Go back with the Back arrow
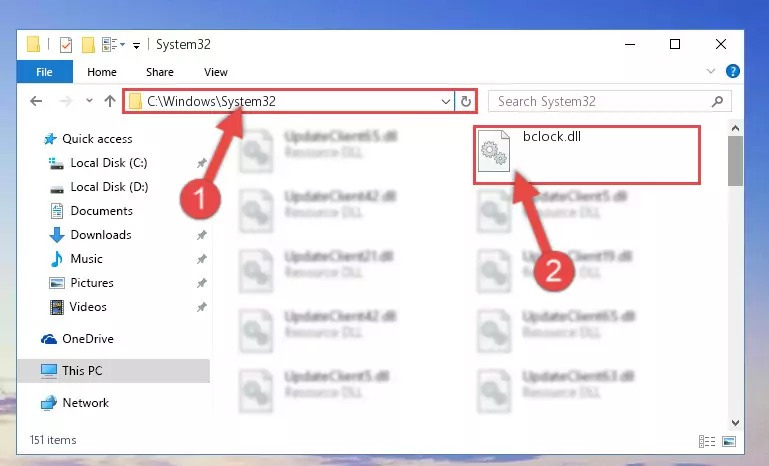This screenshot has width=769, height=466. click(36, 101)
